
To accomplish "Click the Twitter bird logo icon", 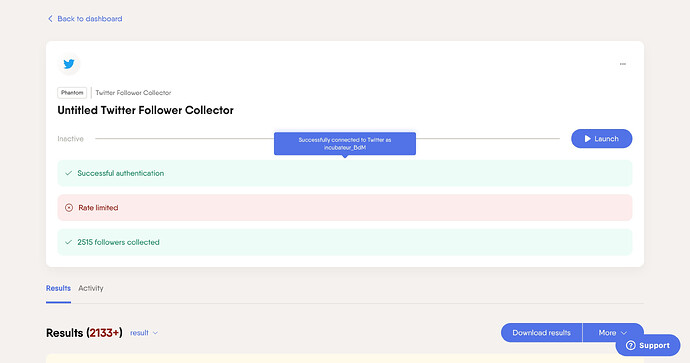I will [69, 64].
